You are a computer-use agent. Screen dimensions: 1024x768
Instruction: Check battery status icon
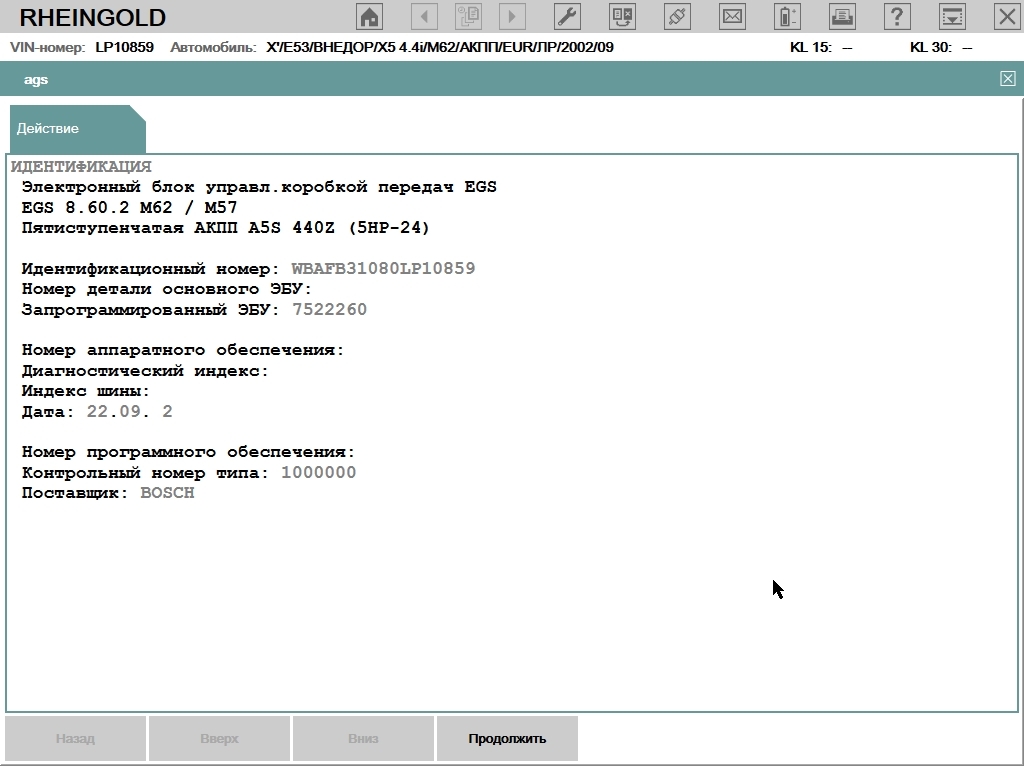(x=788, y=16)
